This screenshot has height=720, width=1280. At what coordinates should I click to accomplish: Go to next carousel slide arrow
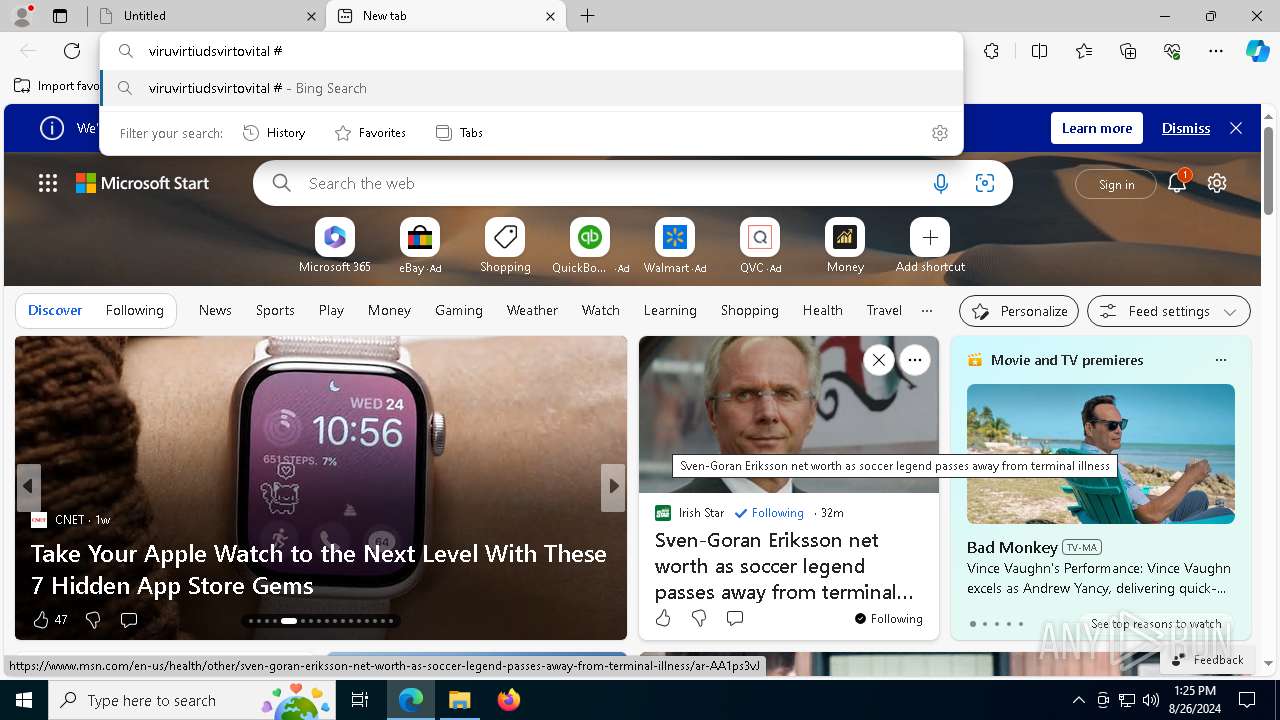pos(613,487)
